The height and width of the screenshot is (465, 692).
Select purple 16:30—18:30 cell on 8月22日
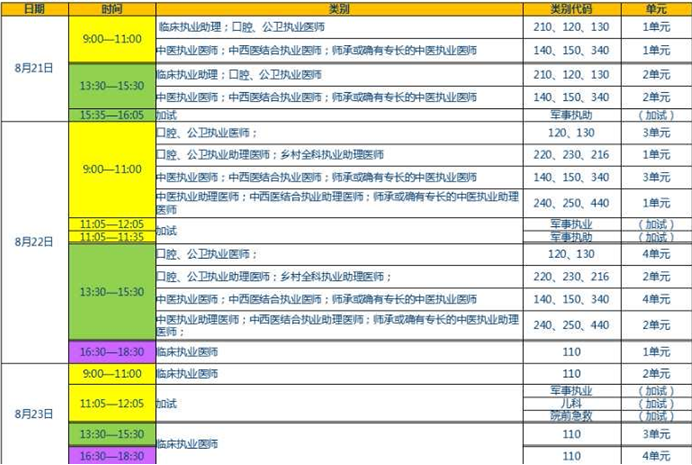click(x=112, y=352)
